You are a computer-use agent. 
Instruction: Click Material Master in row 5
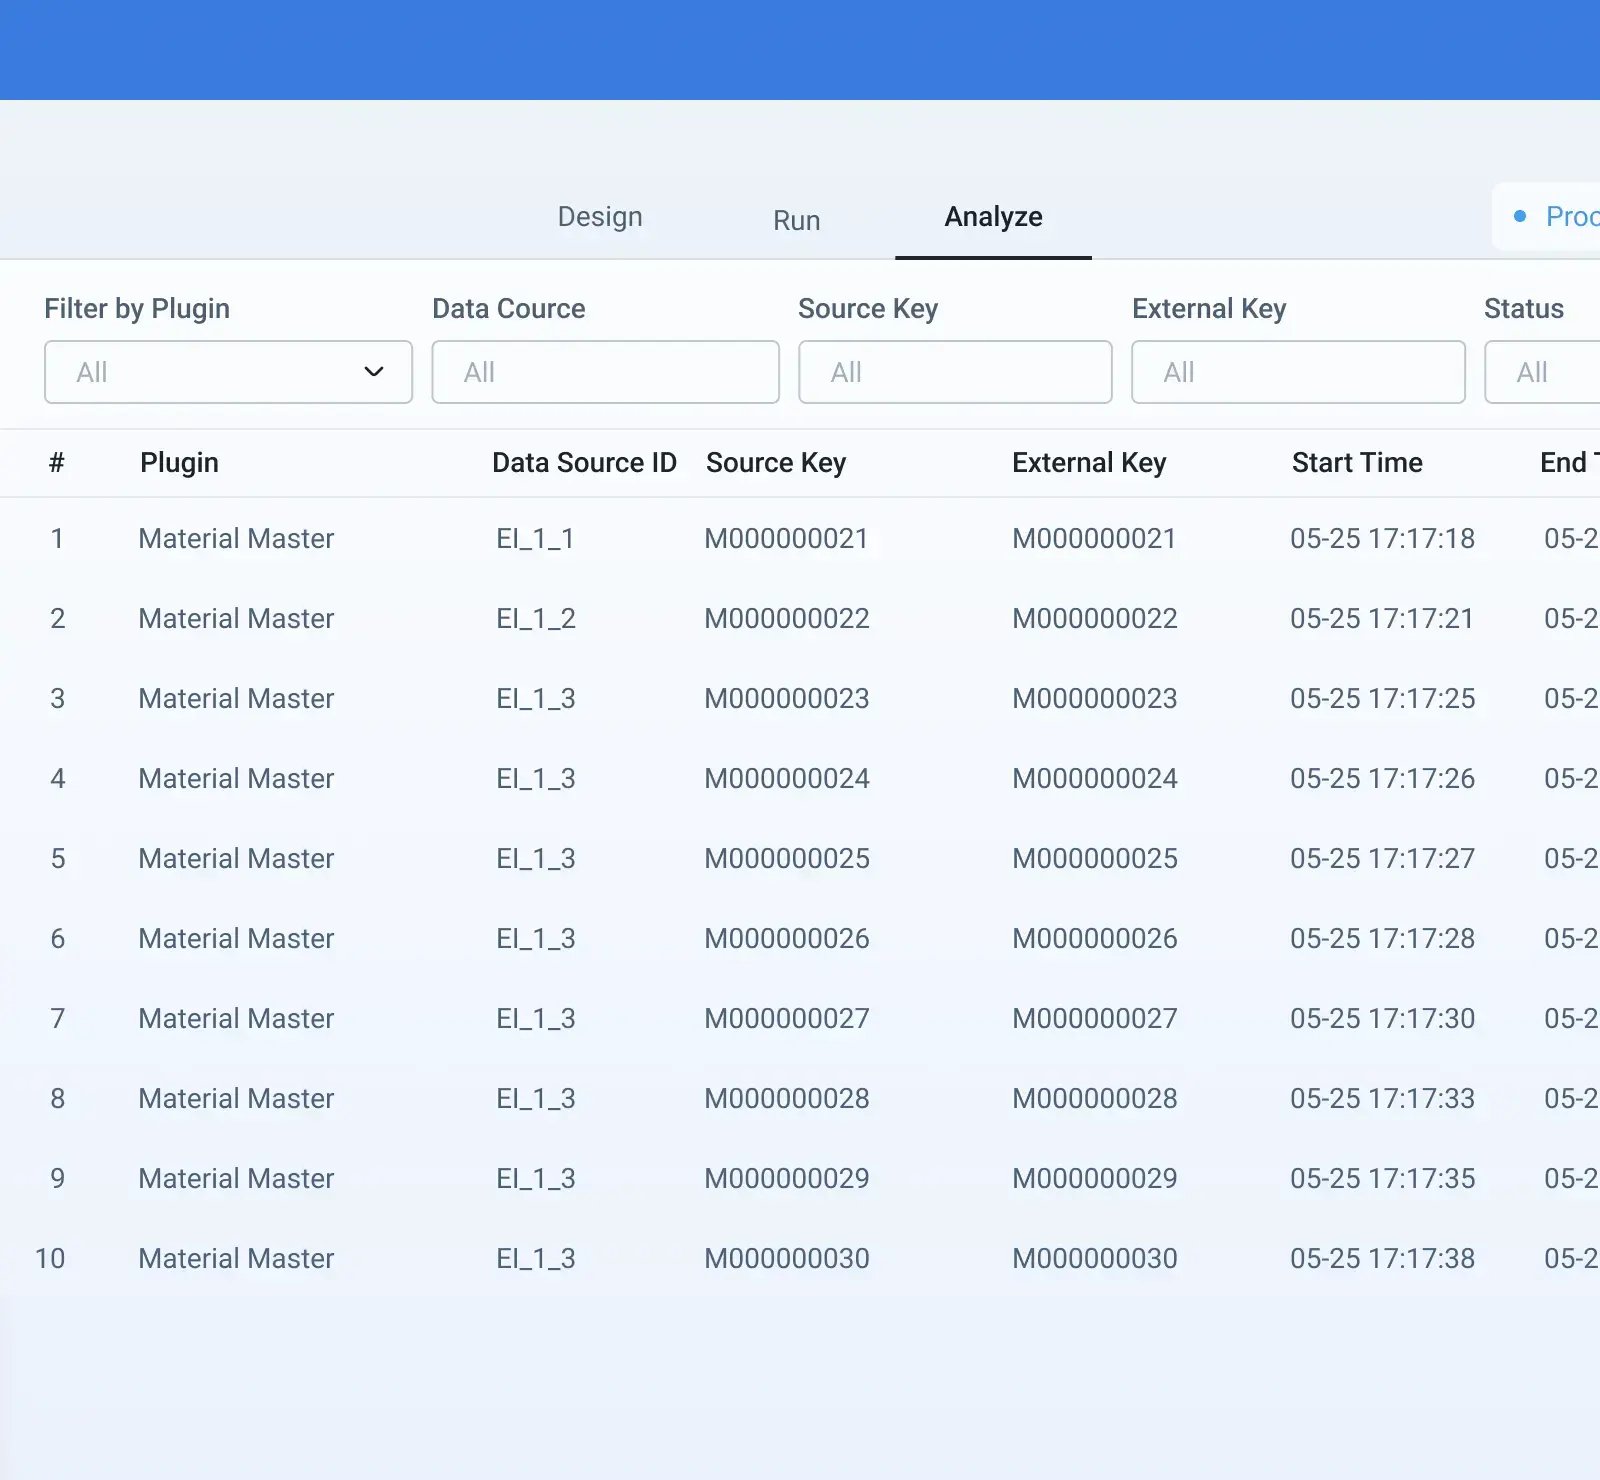pos(236,858)
